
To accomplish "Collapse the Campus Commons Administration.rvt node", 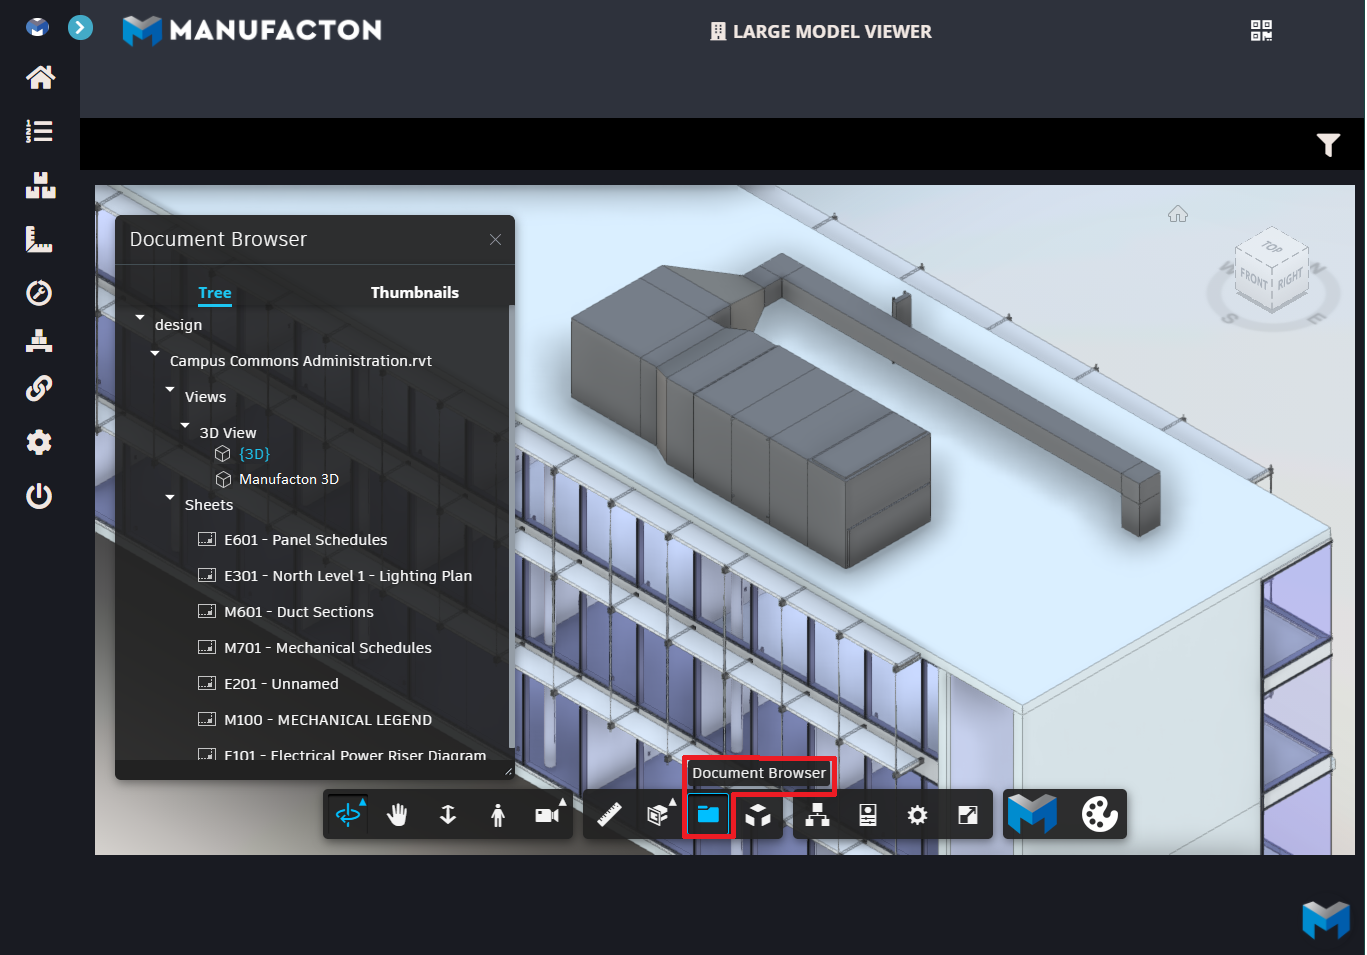I will (x=154, y=353).
